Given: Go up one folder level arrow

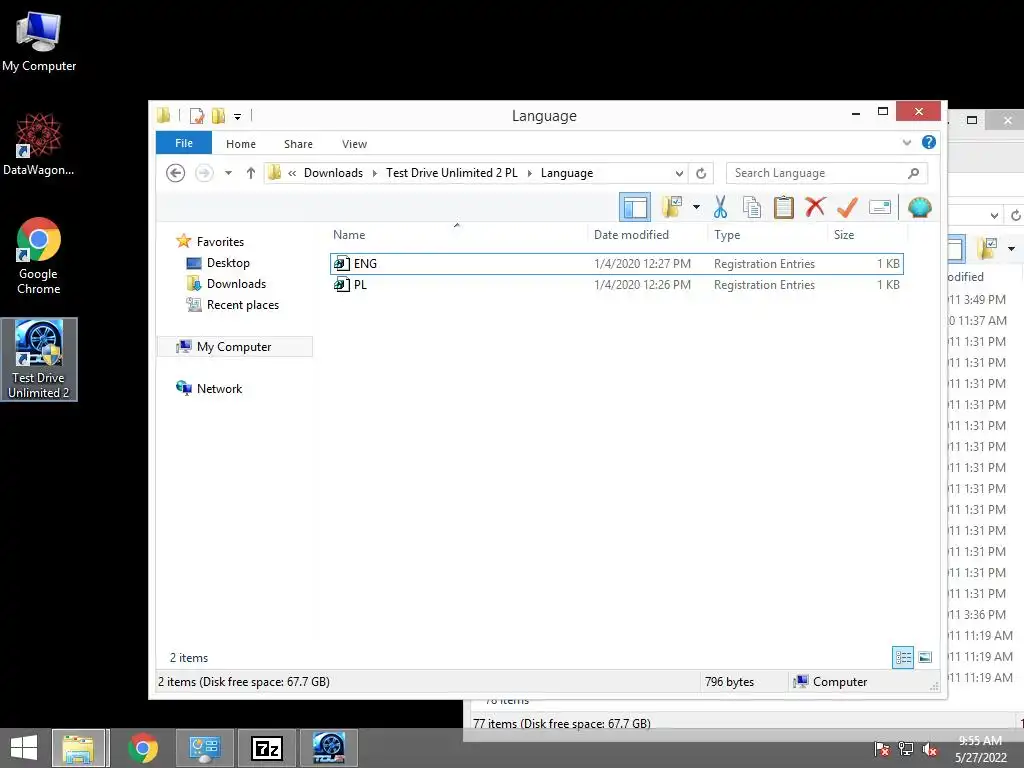Looking at the screenshot, I should [x=250, y=173].
